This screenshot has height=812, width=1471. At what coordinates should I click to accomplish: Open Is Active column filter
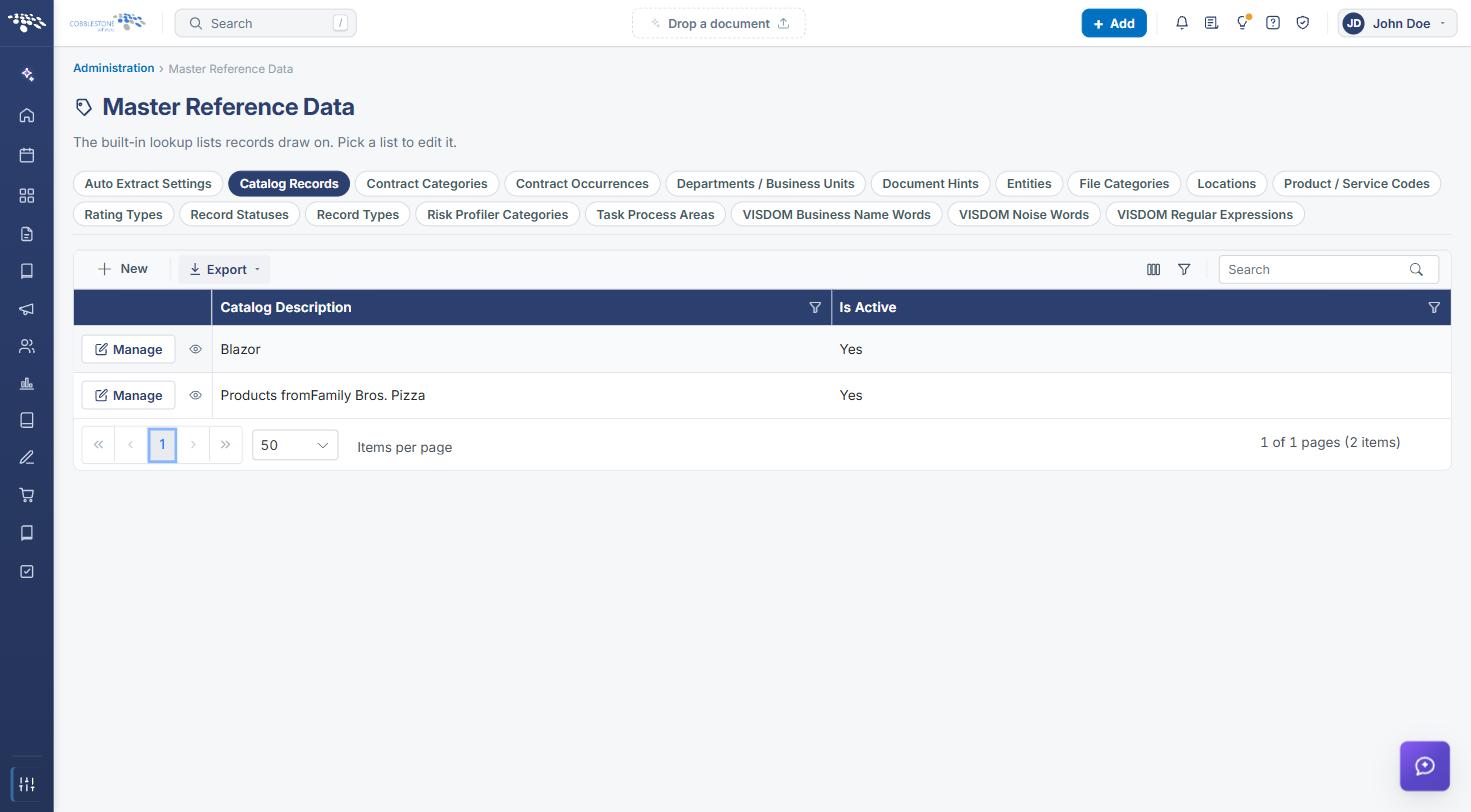click(1434, 308)
